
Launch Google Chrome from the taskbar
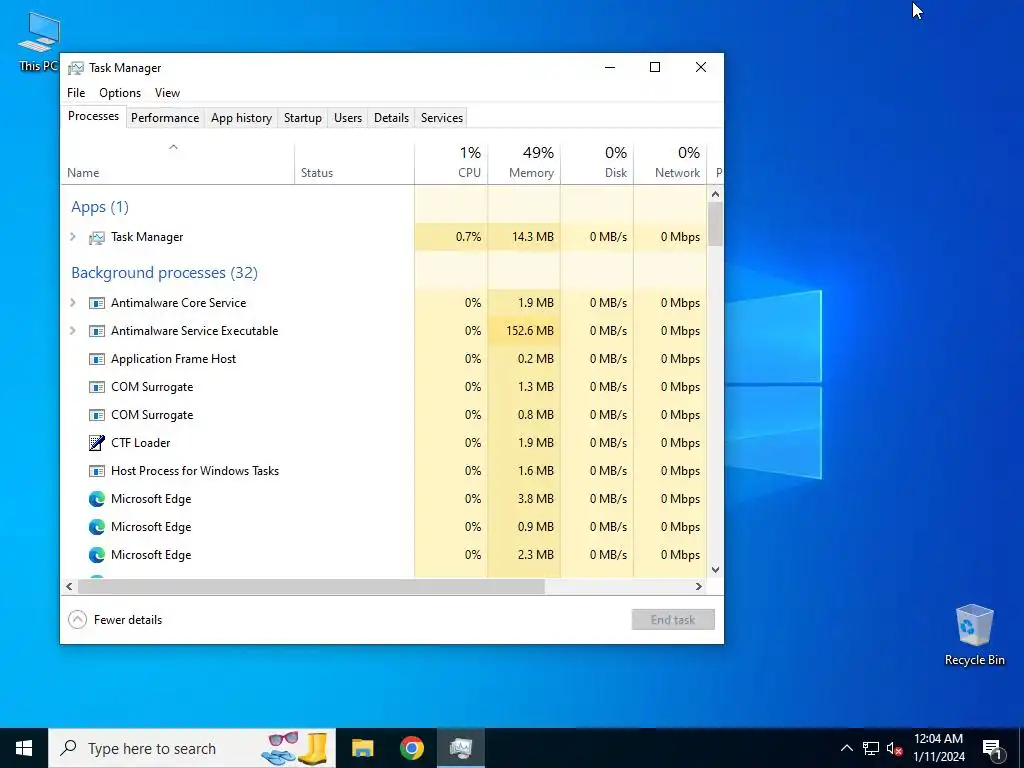point(411,748)
